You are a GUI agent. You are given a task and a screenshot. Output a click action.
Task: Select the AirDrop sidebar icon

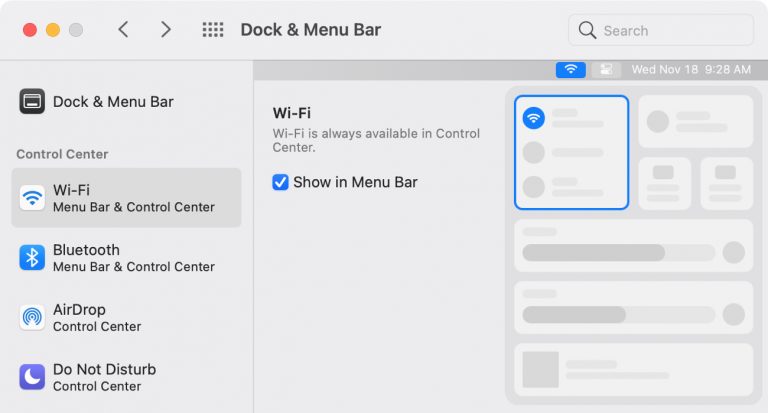(x=32, y=317)
